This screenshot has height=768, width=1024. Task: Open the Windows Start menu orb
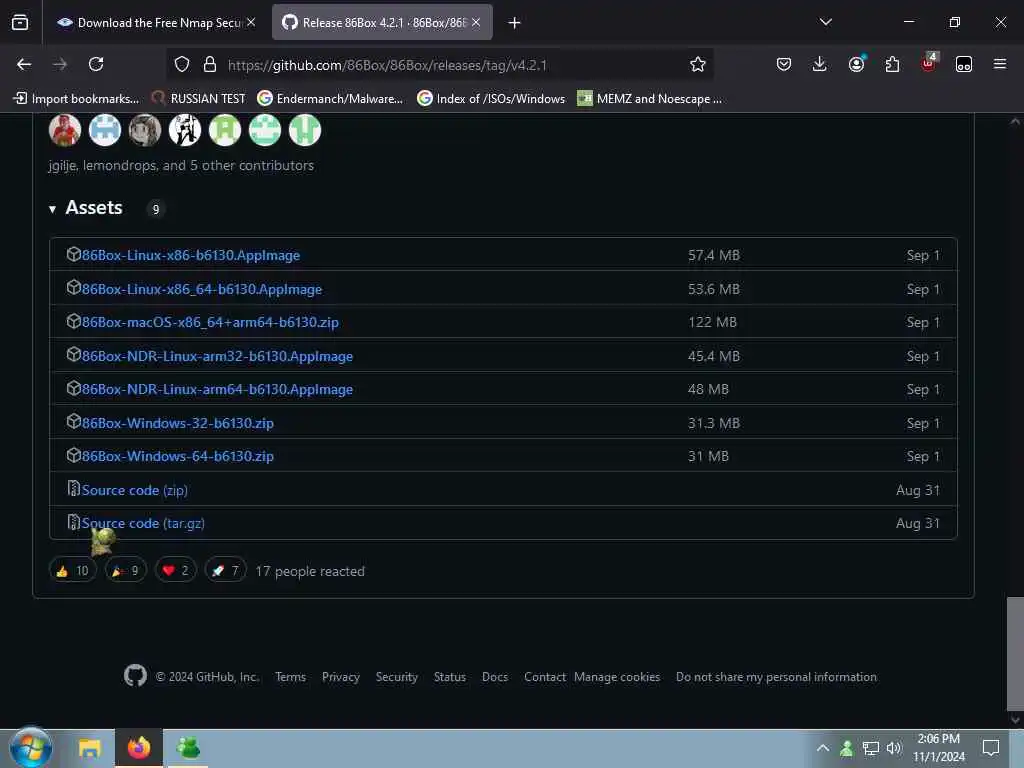click(30, 748)
